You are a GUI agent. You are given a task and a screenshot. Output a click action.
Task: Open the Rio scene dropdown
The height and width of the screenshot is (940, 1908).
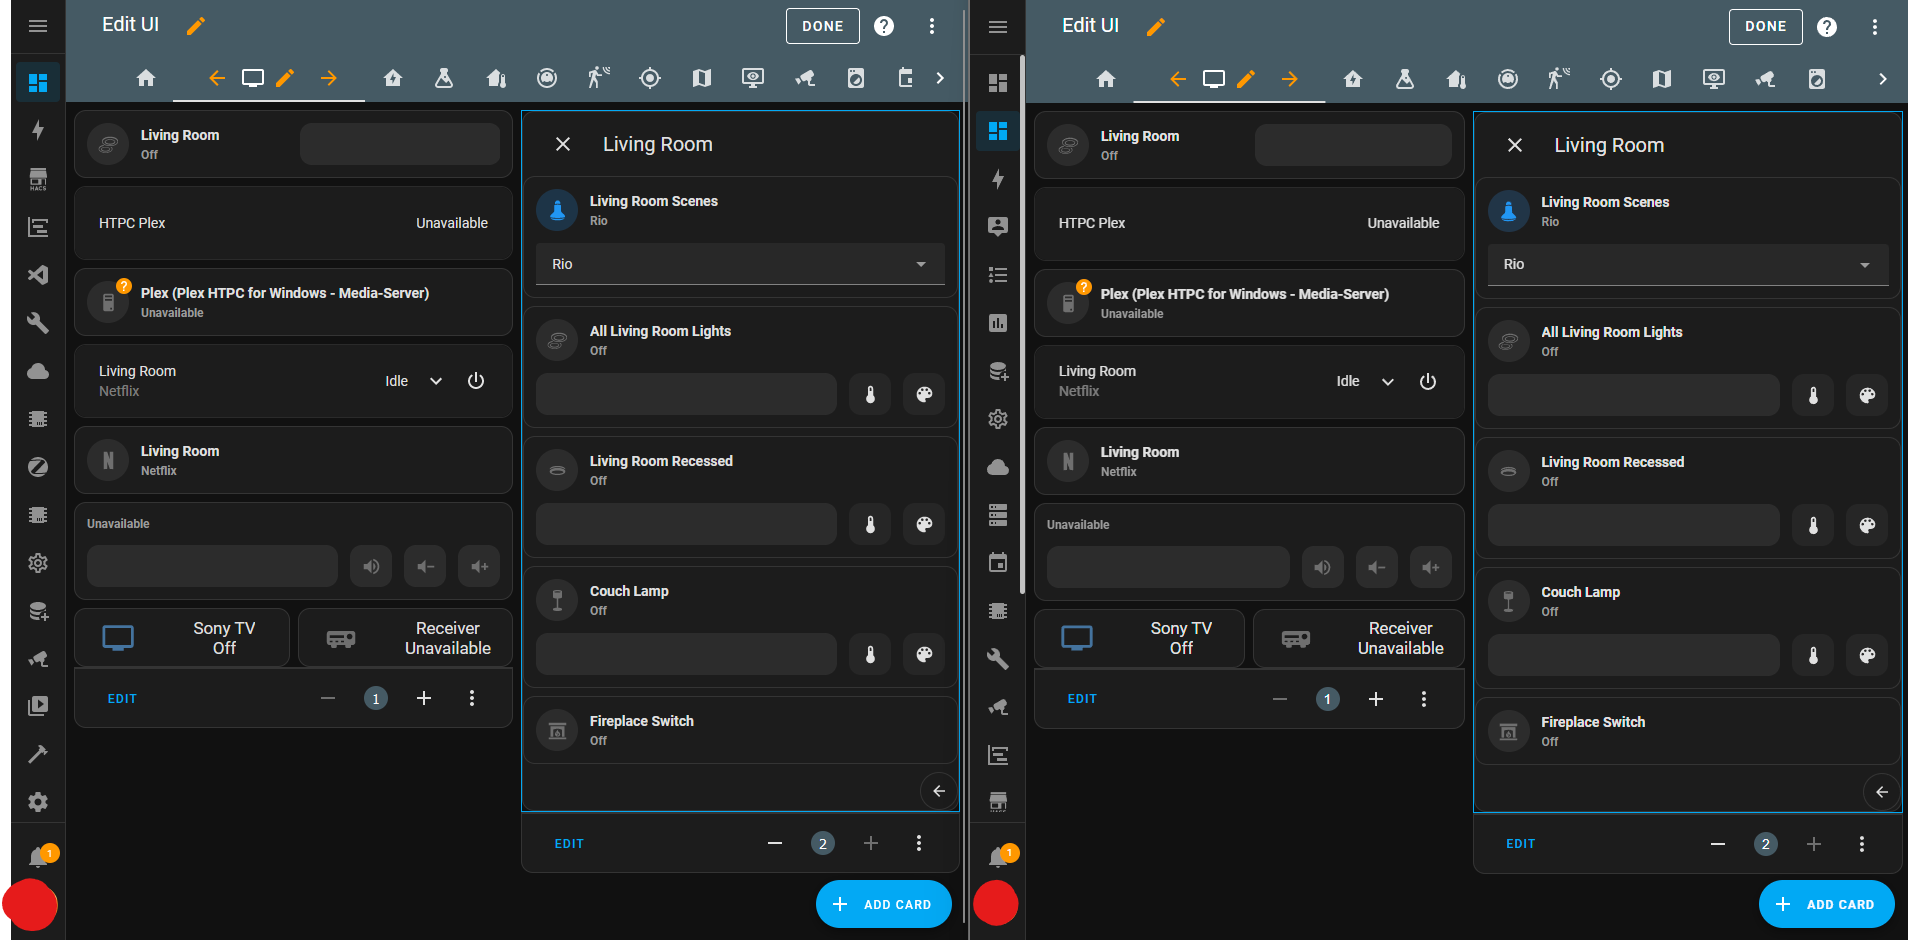click(919, 264)
